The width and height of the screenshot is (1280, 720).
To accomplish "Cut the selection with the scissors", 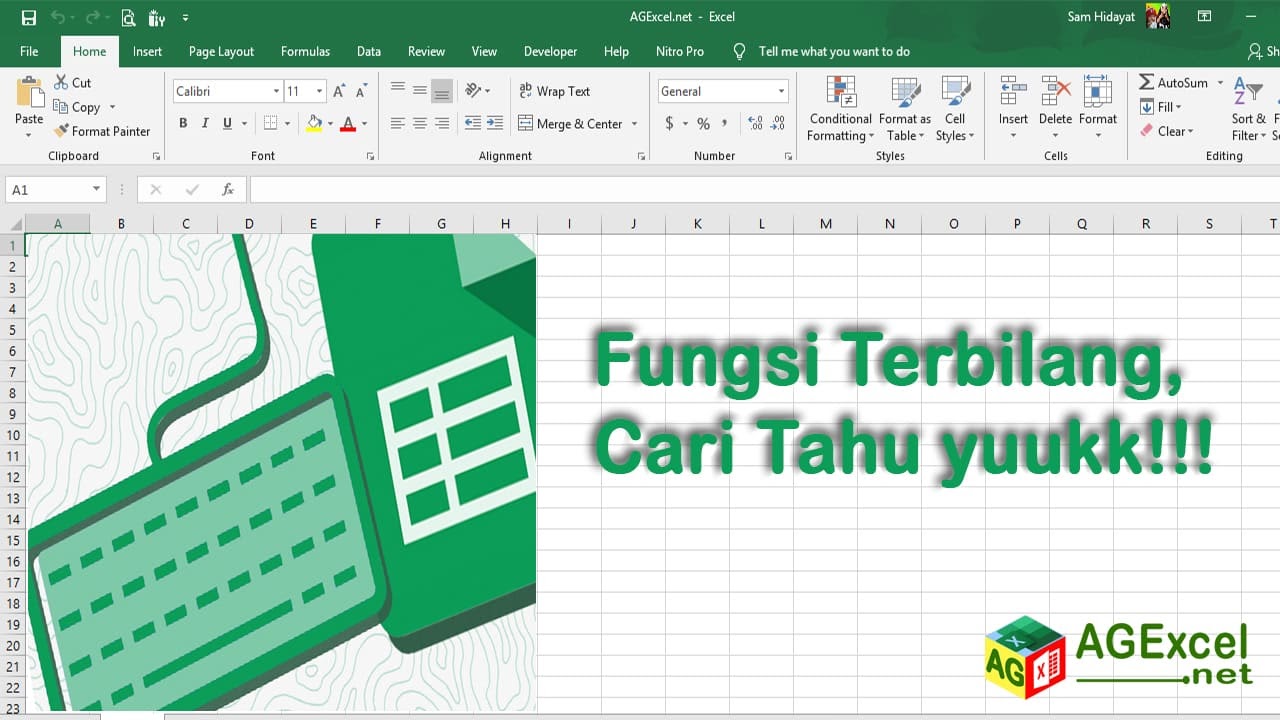I will [62, 83].
